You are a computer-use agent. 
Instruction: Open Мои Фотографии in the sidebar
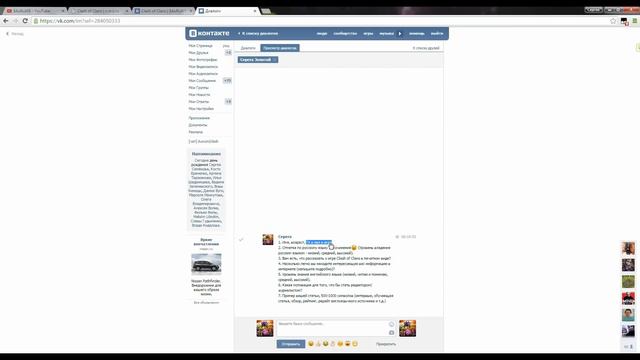(x=203, y=60)
